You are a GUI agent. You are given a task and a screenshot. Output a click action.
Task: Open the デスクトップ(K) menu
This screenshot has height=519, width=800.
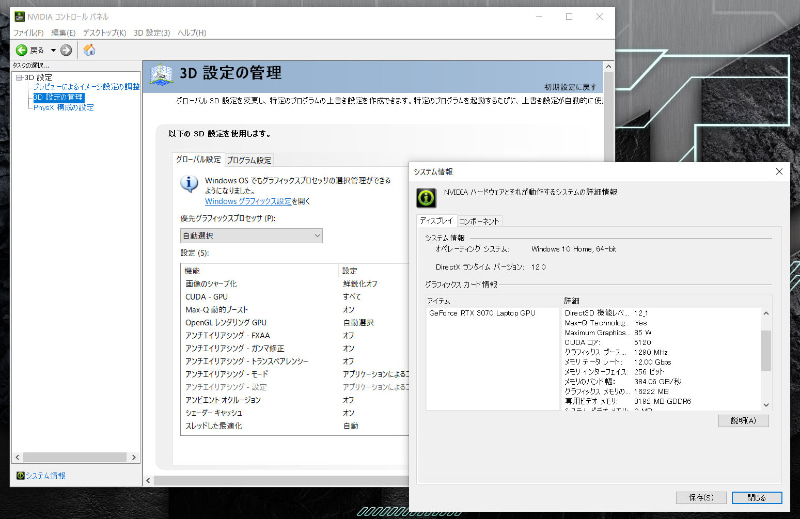click(x=105, y=33)
